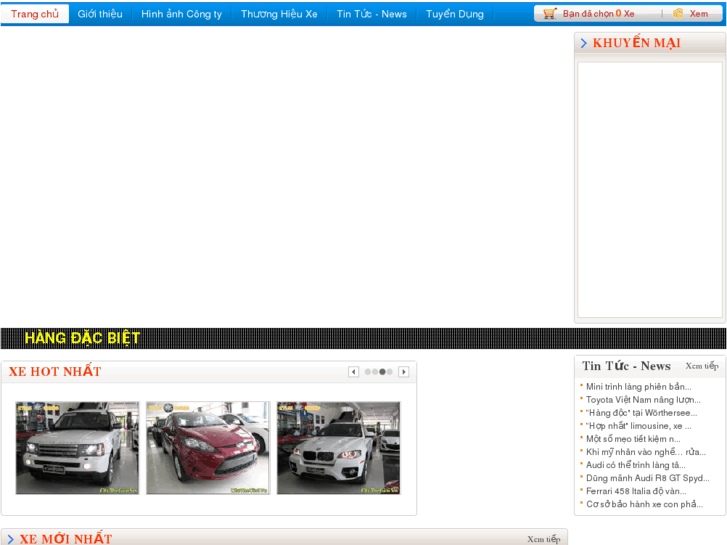Open the red Ford car thumbnail
The width and height of the screenshot is (727, 545).
click(208, 448)
